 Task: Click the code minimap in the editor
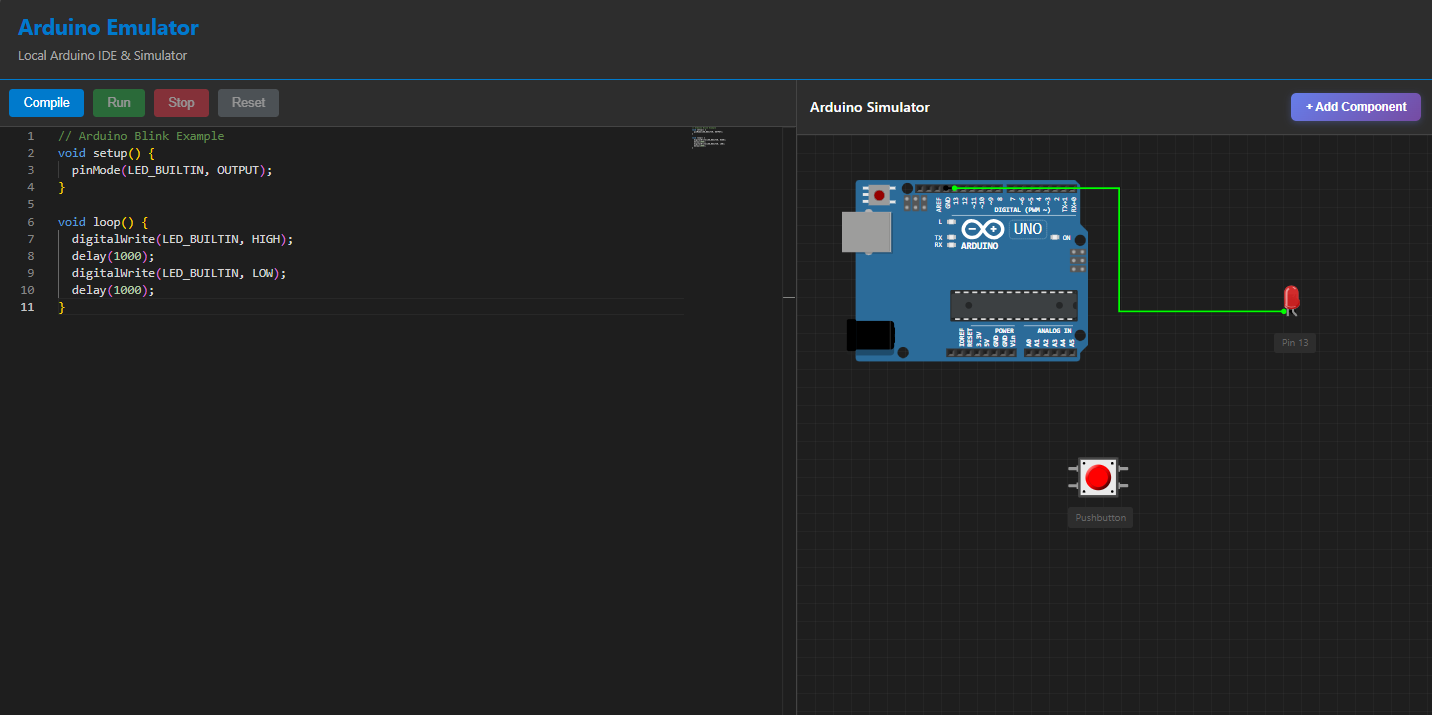pos(708,138)
